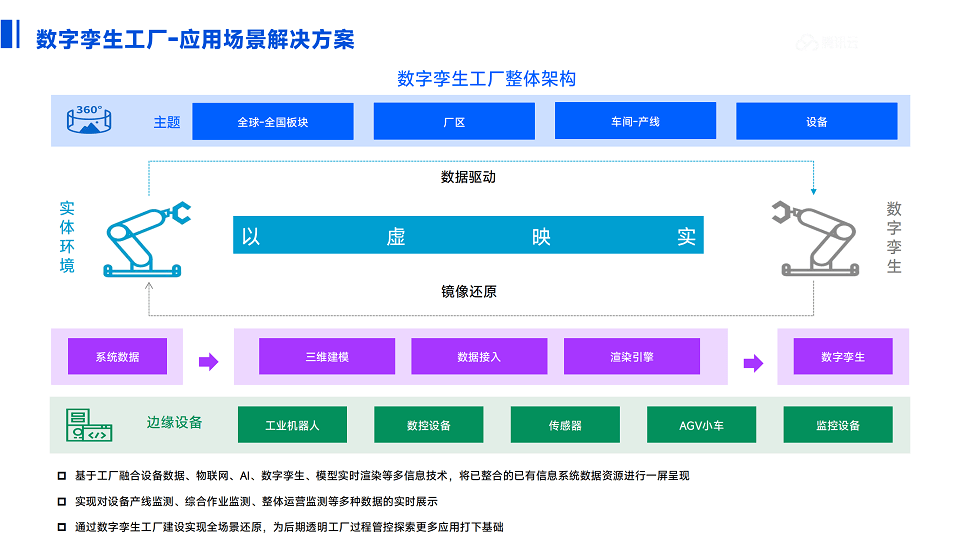960x539 pixels.
Task: Select the 三维建模 box
Action: pyautogui.click(x=327, y=356)
